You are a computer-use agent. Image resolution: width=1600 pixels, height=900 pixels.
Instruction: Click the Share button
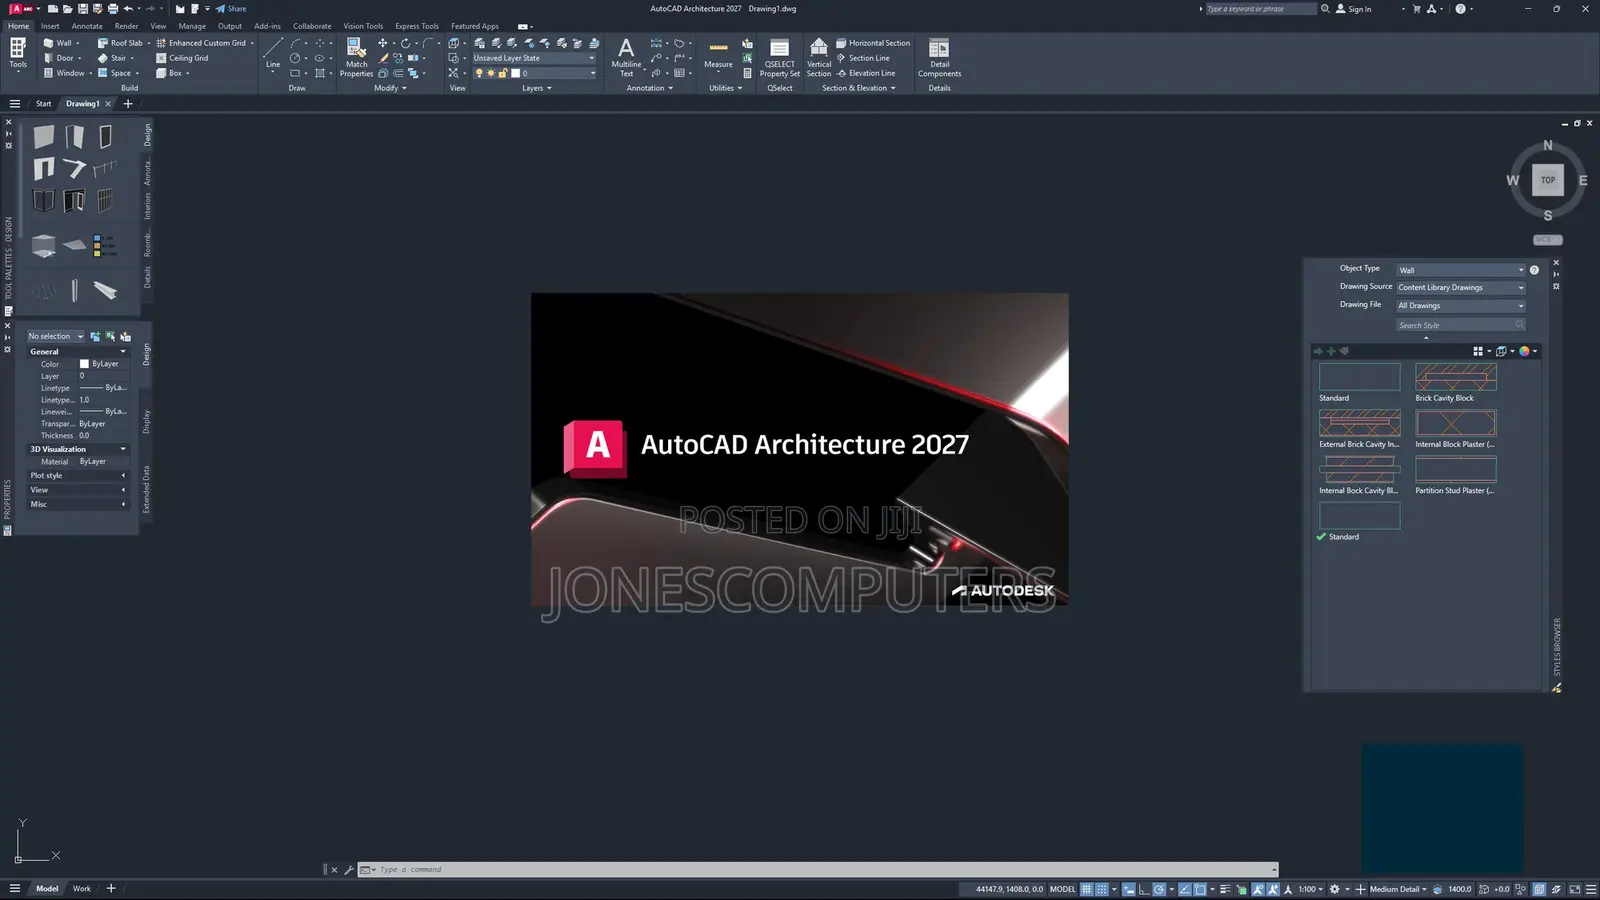coord(231,9)
